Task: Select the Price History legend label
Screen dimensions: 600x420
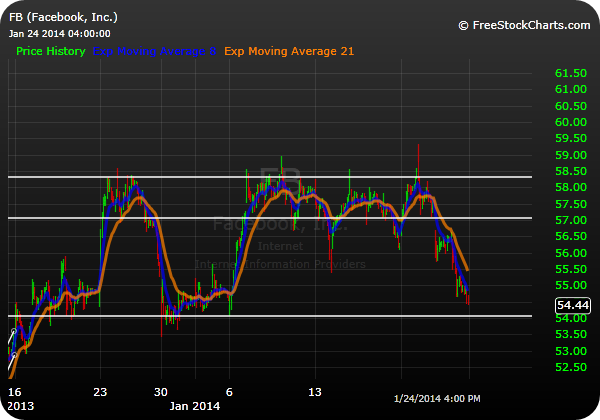Action: pyautogui.click(x=51, y=51)
